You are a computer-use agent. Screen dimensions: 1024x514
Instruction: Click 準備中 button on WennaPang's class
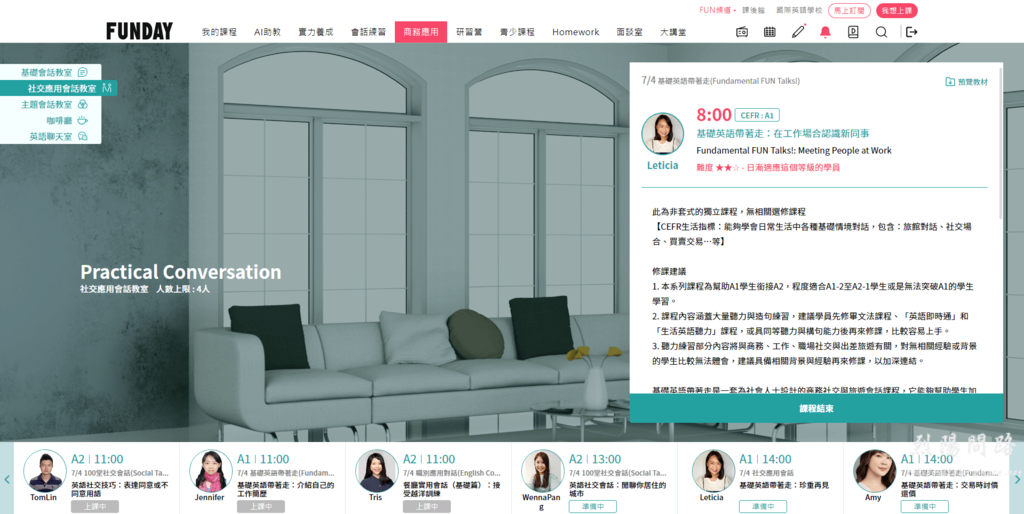[x=592, y=506]
